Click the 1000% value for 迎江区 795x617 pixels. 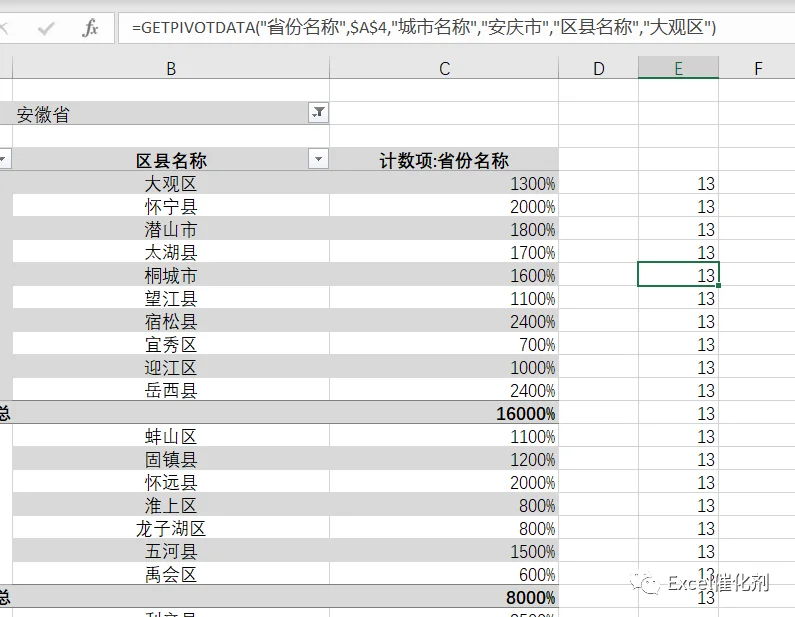pyautogui.click(x=444, y=367)
